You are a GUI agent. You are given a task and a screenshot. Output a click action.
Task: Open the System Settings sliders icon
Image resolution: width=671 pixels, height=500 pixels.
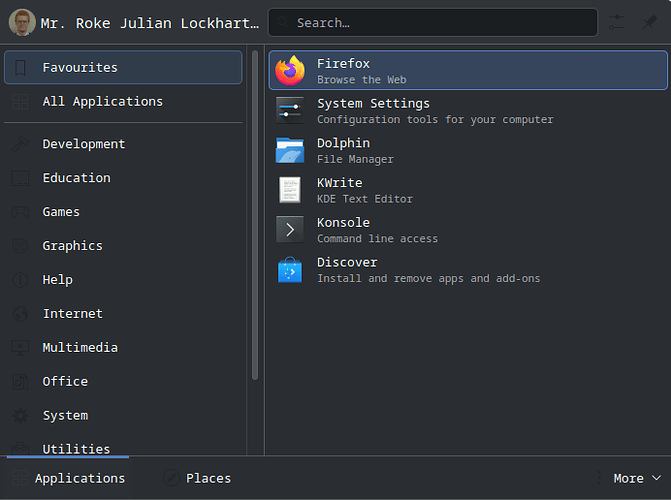(x=290, y=110)
